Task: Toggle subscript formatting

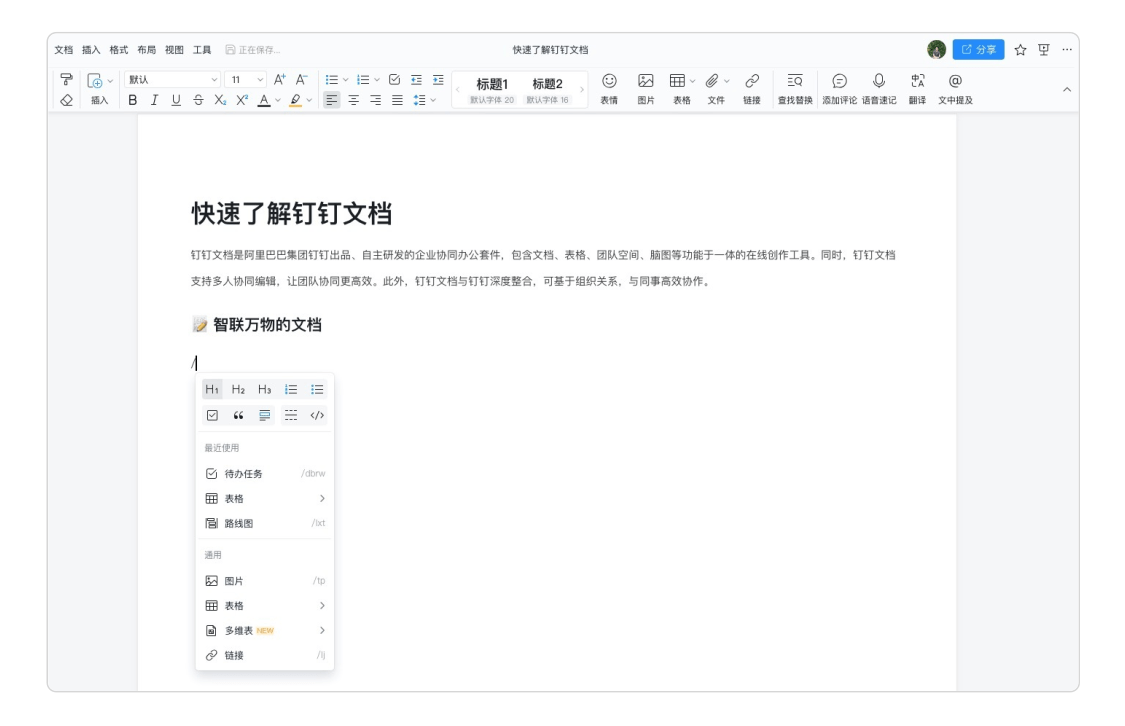Action: point(220,100)
